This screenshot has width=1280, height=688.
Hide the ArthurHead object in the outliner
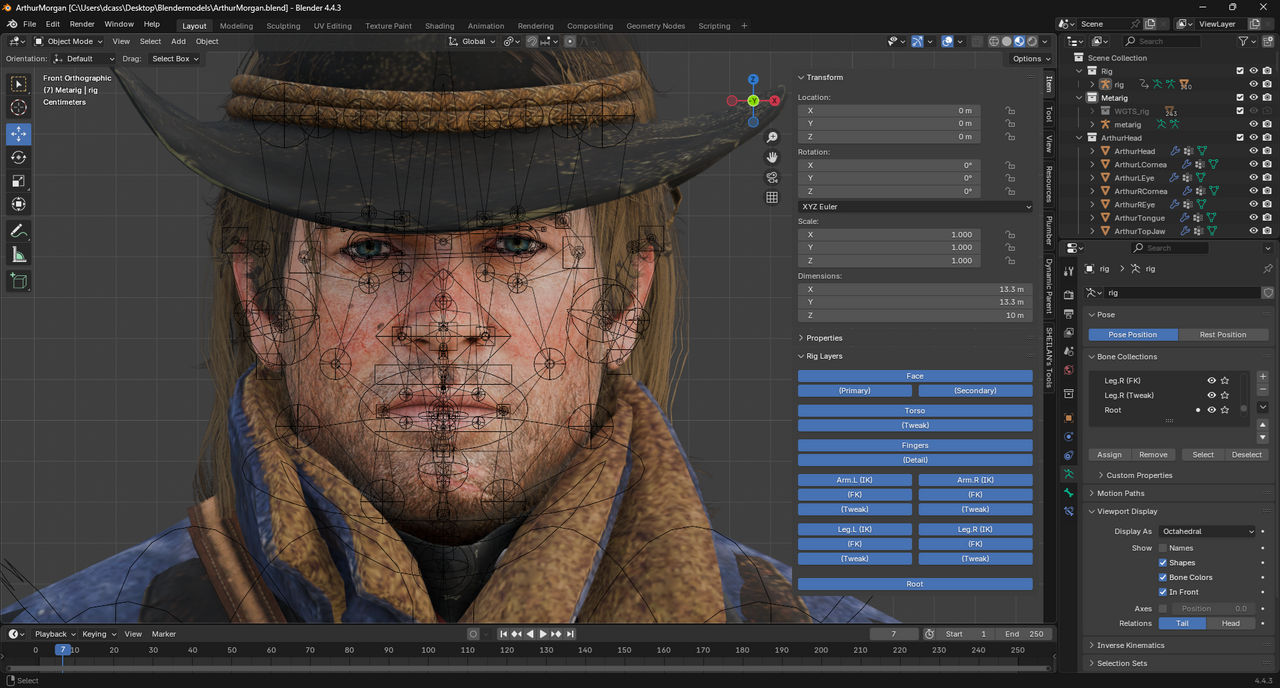click(1253, 151)
